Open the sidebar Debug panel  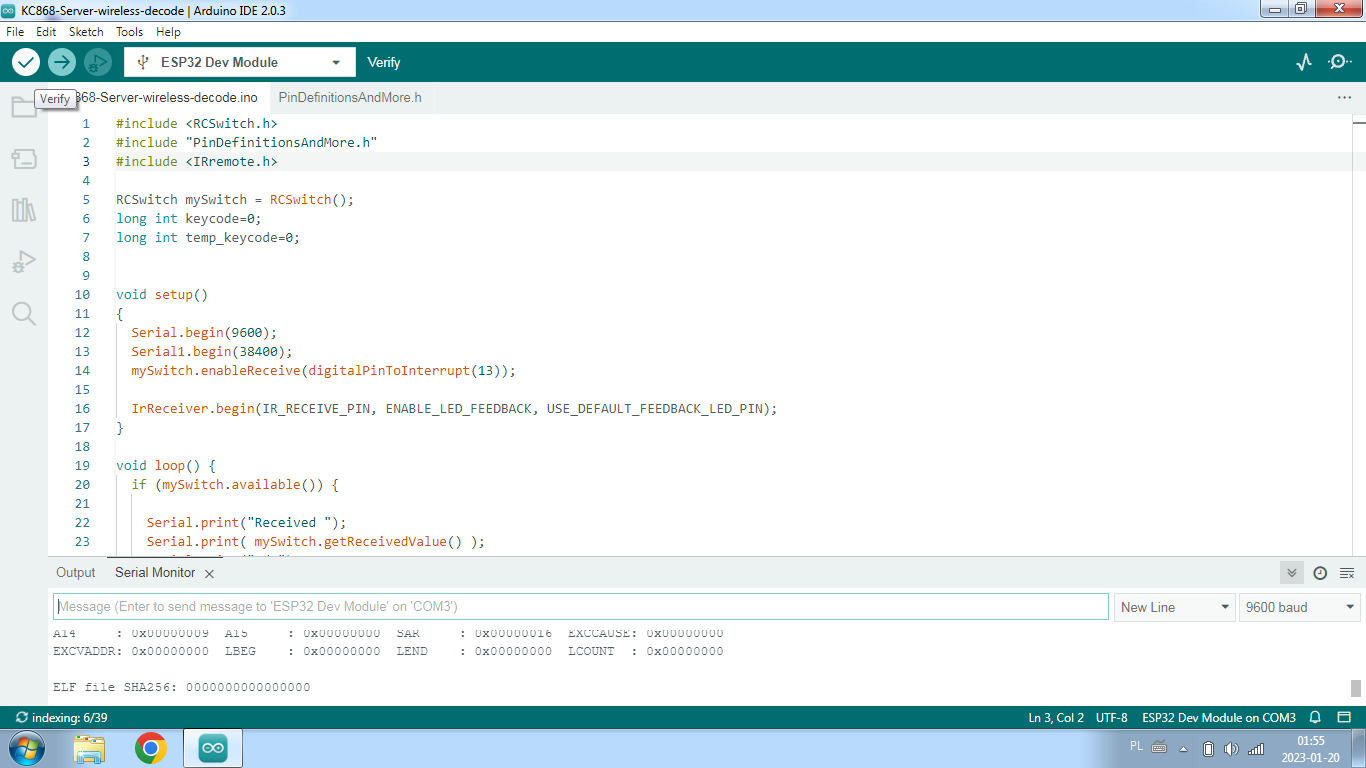point(24,262)
